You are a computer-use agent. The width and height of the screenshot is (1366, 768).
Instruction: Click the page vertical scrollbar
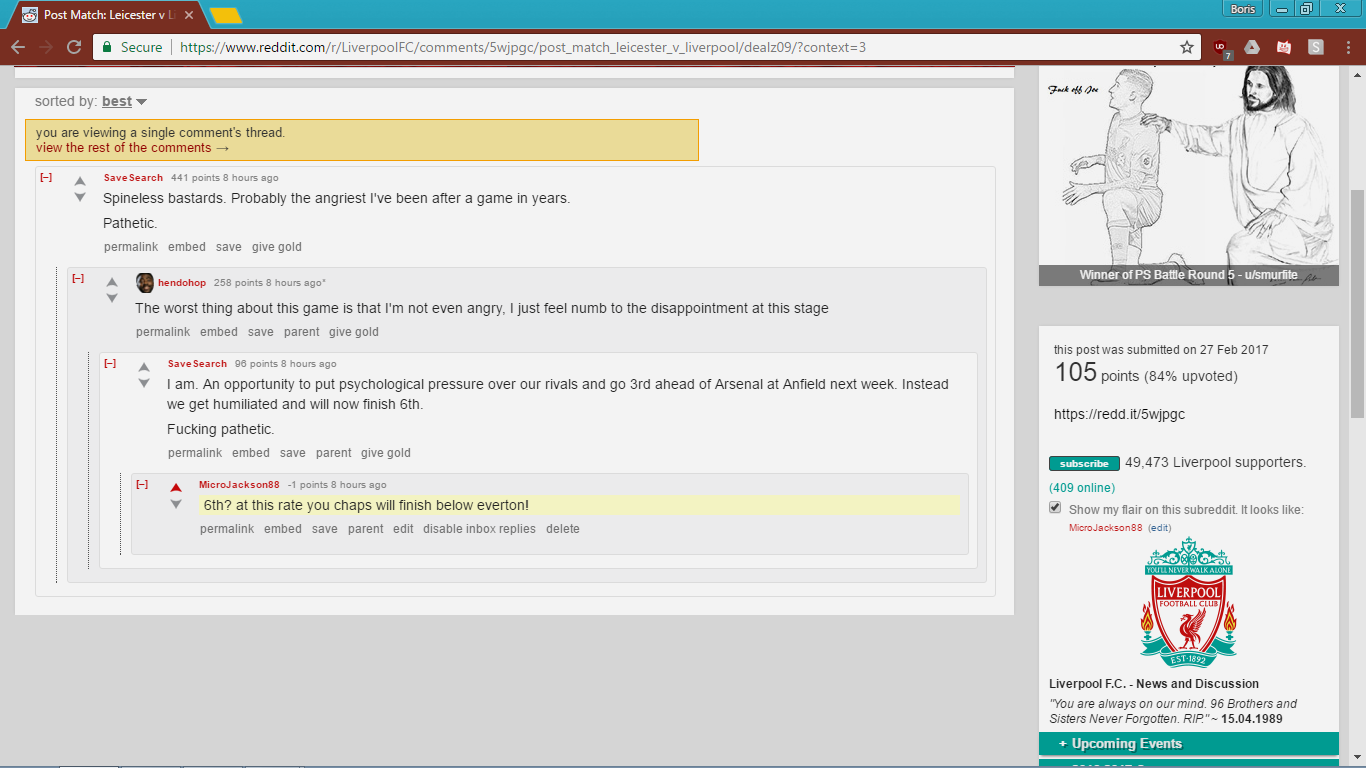[1357, 305]
